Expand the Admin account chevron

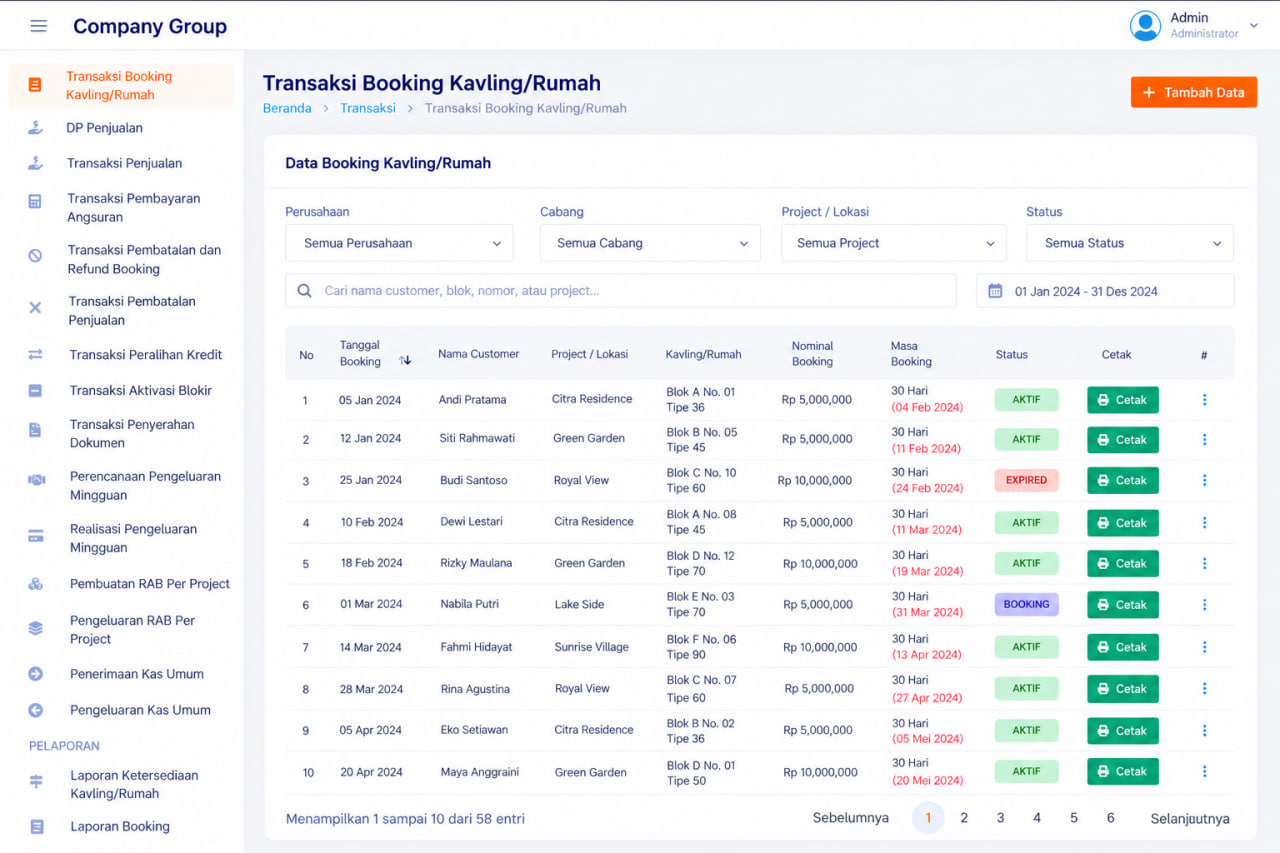coord(1254,26)
